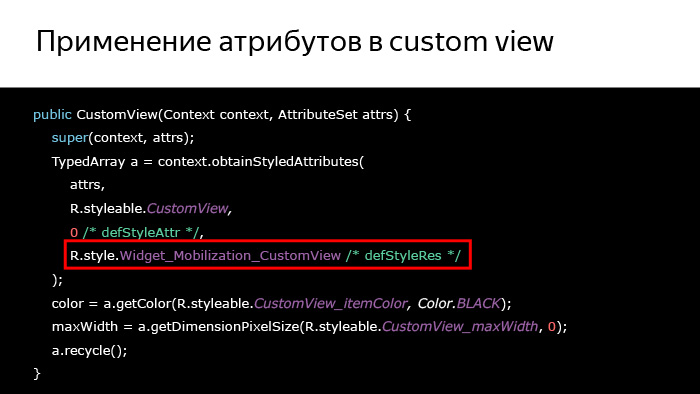Click the "TypedArray a = context.obtainStyledAttributes(" line
Viewport: 700px width, 394px height.
coord(208,162)
